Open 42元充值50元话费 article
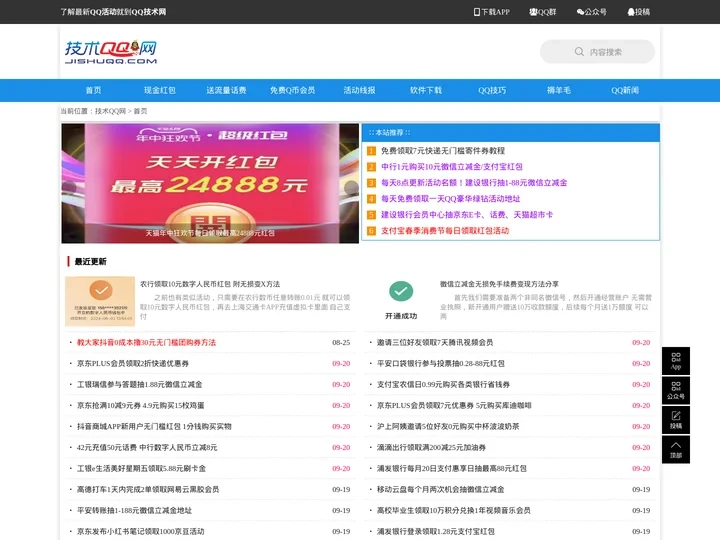 tap(147, 448)
